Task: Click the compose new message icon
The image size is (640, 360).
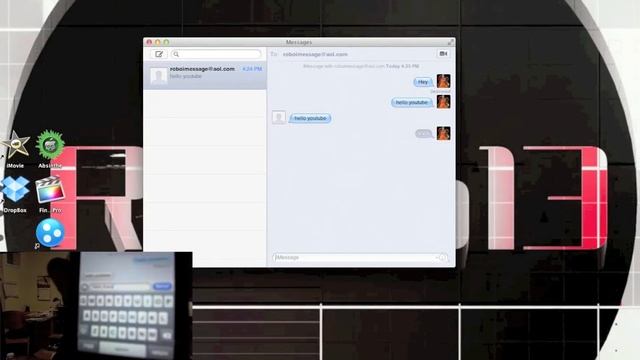Action: [159, 54]
